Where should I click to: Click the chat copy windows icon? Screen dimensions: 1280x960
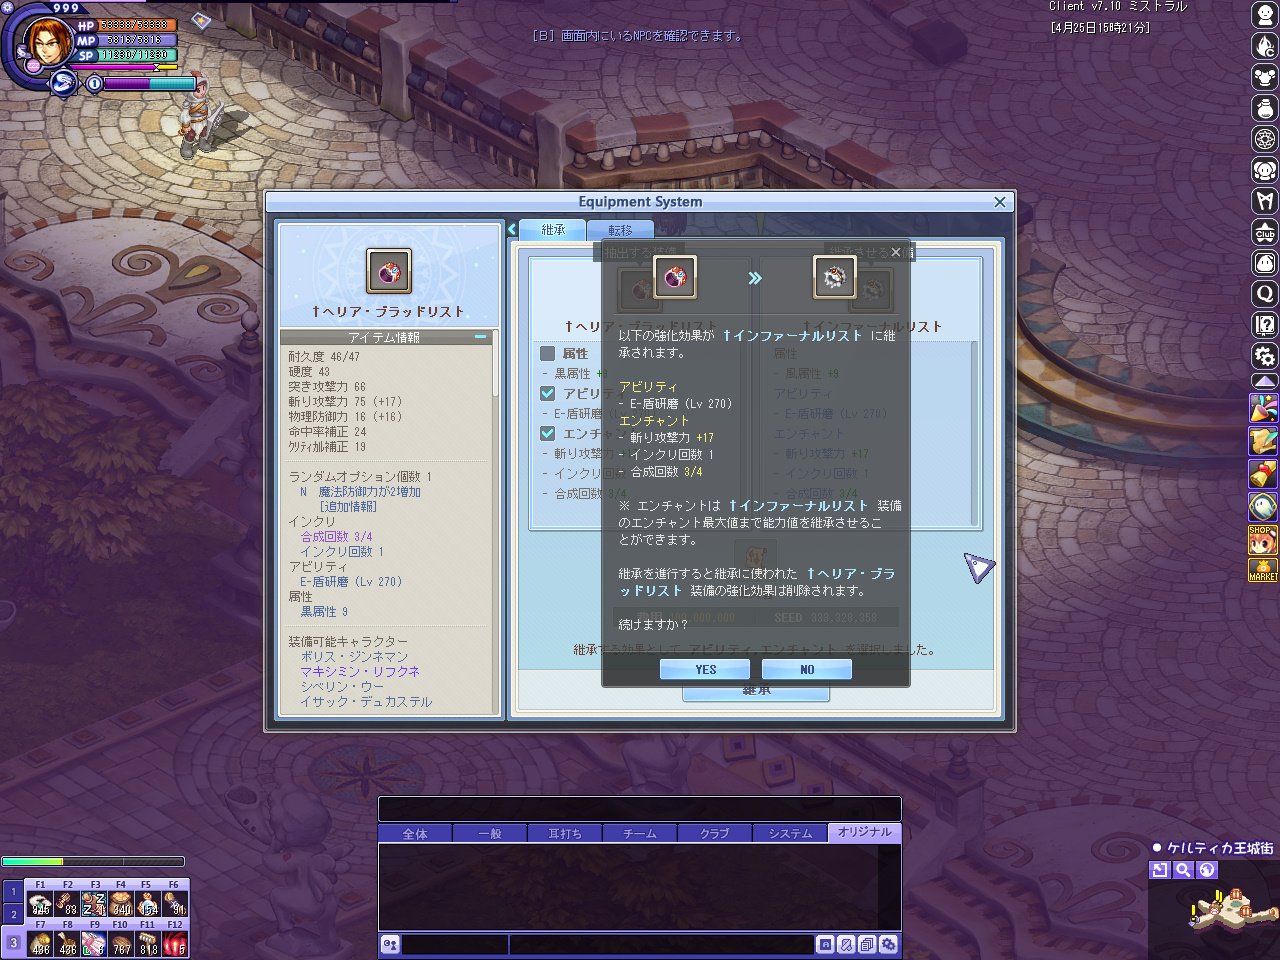[x=867, y=944]
